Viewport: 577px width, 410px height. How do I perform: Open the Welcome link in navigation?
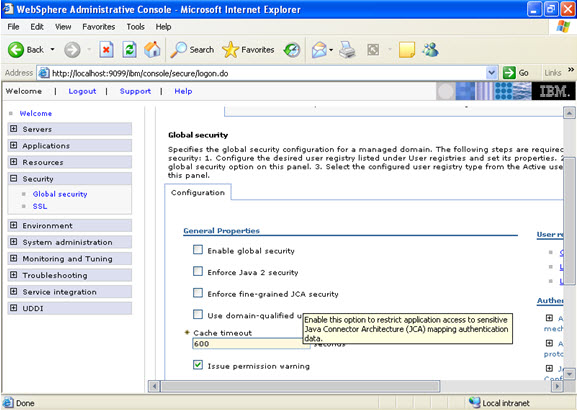[x=36, y=113]
